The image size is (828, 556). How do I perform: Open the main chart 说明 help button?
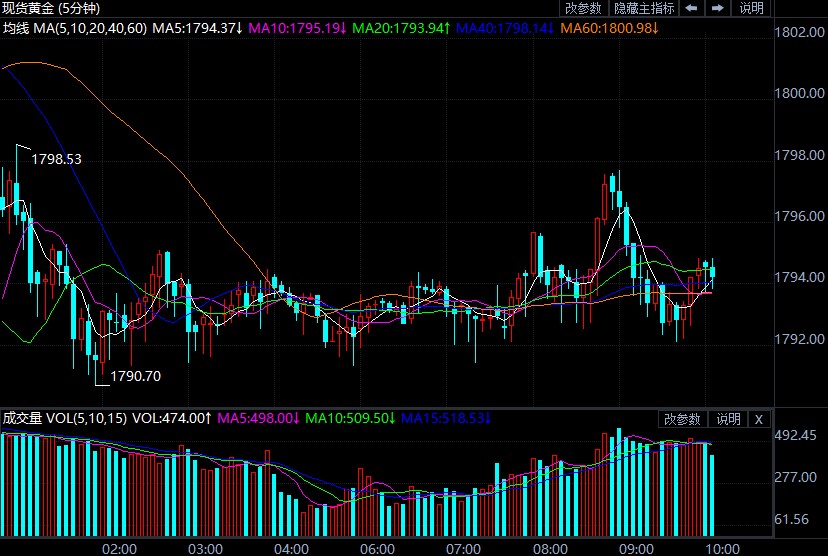pyautogui.click(x=752, y=8)
